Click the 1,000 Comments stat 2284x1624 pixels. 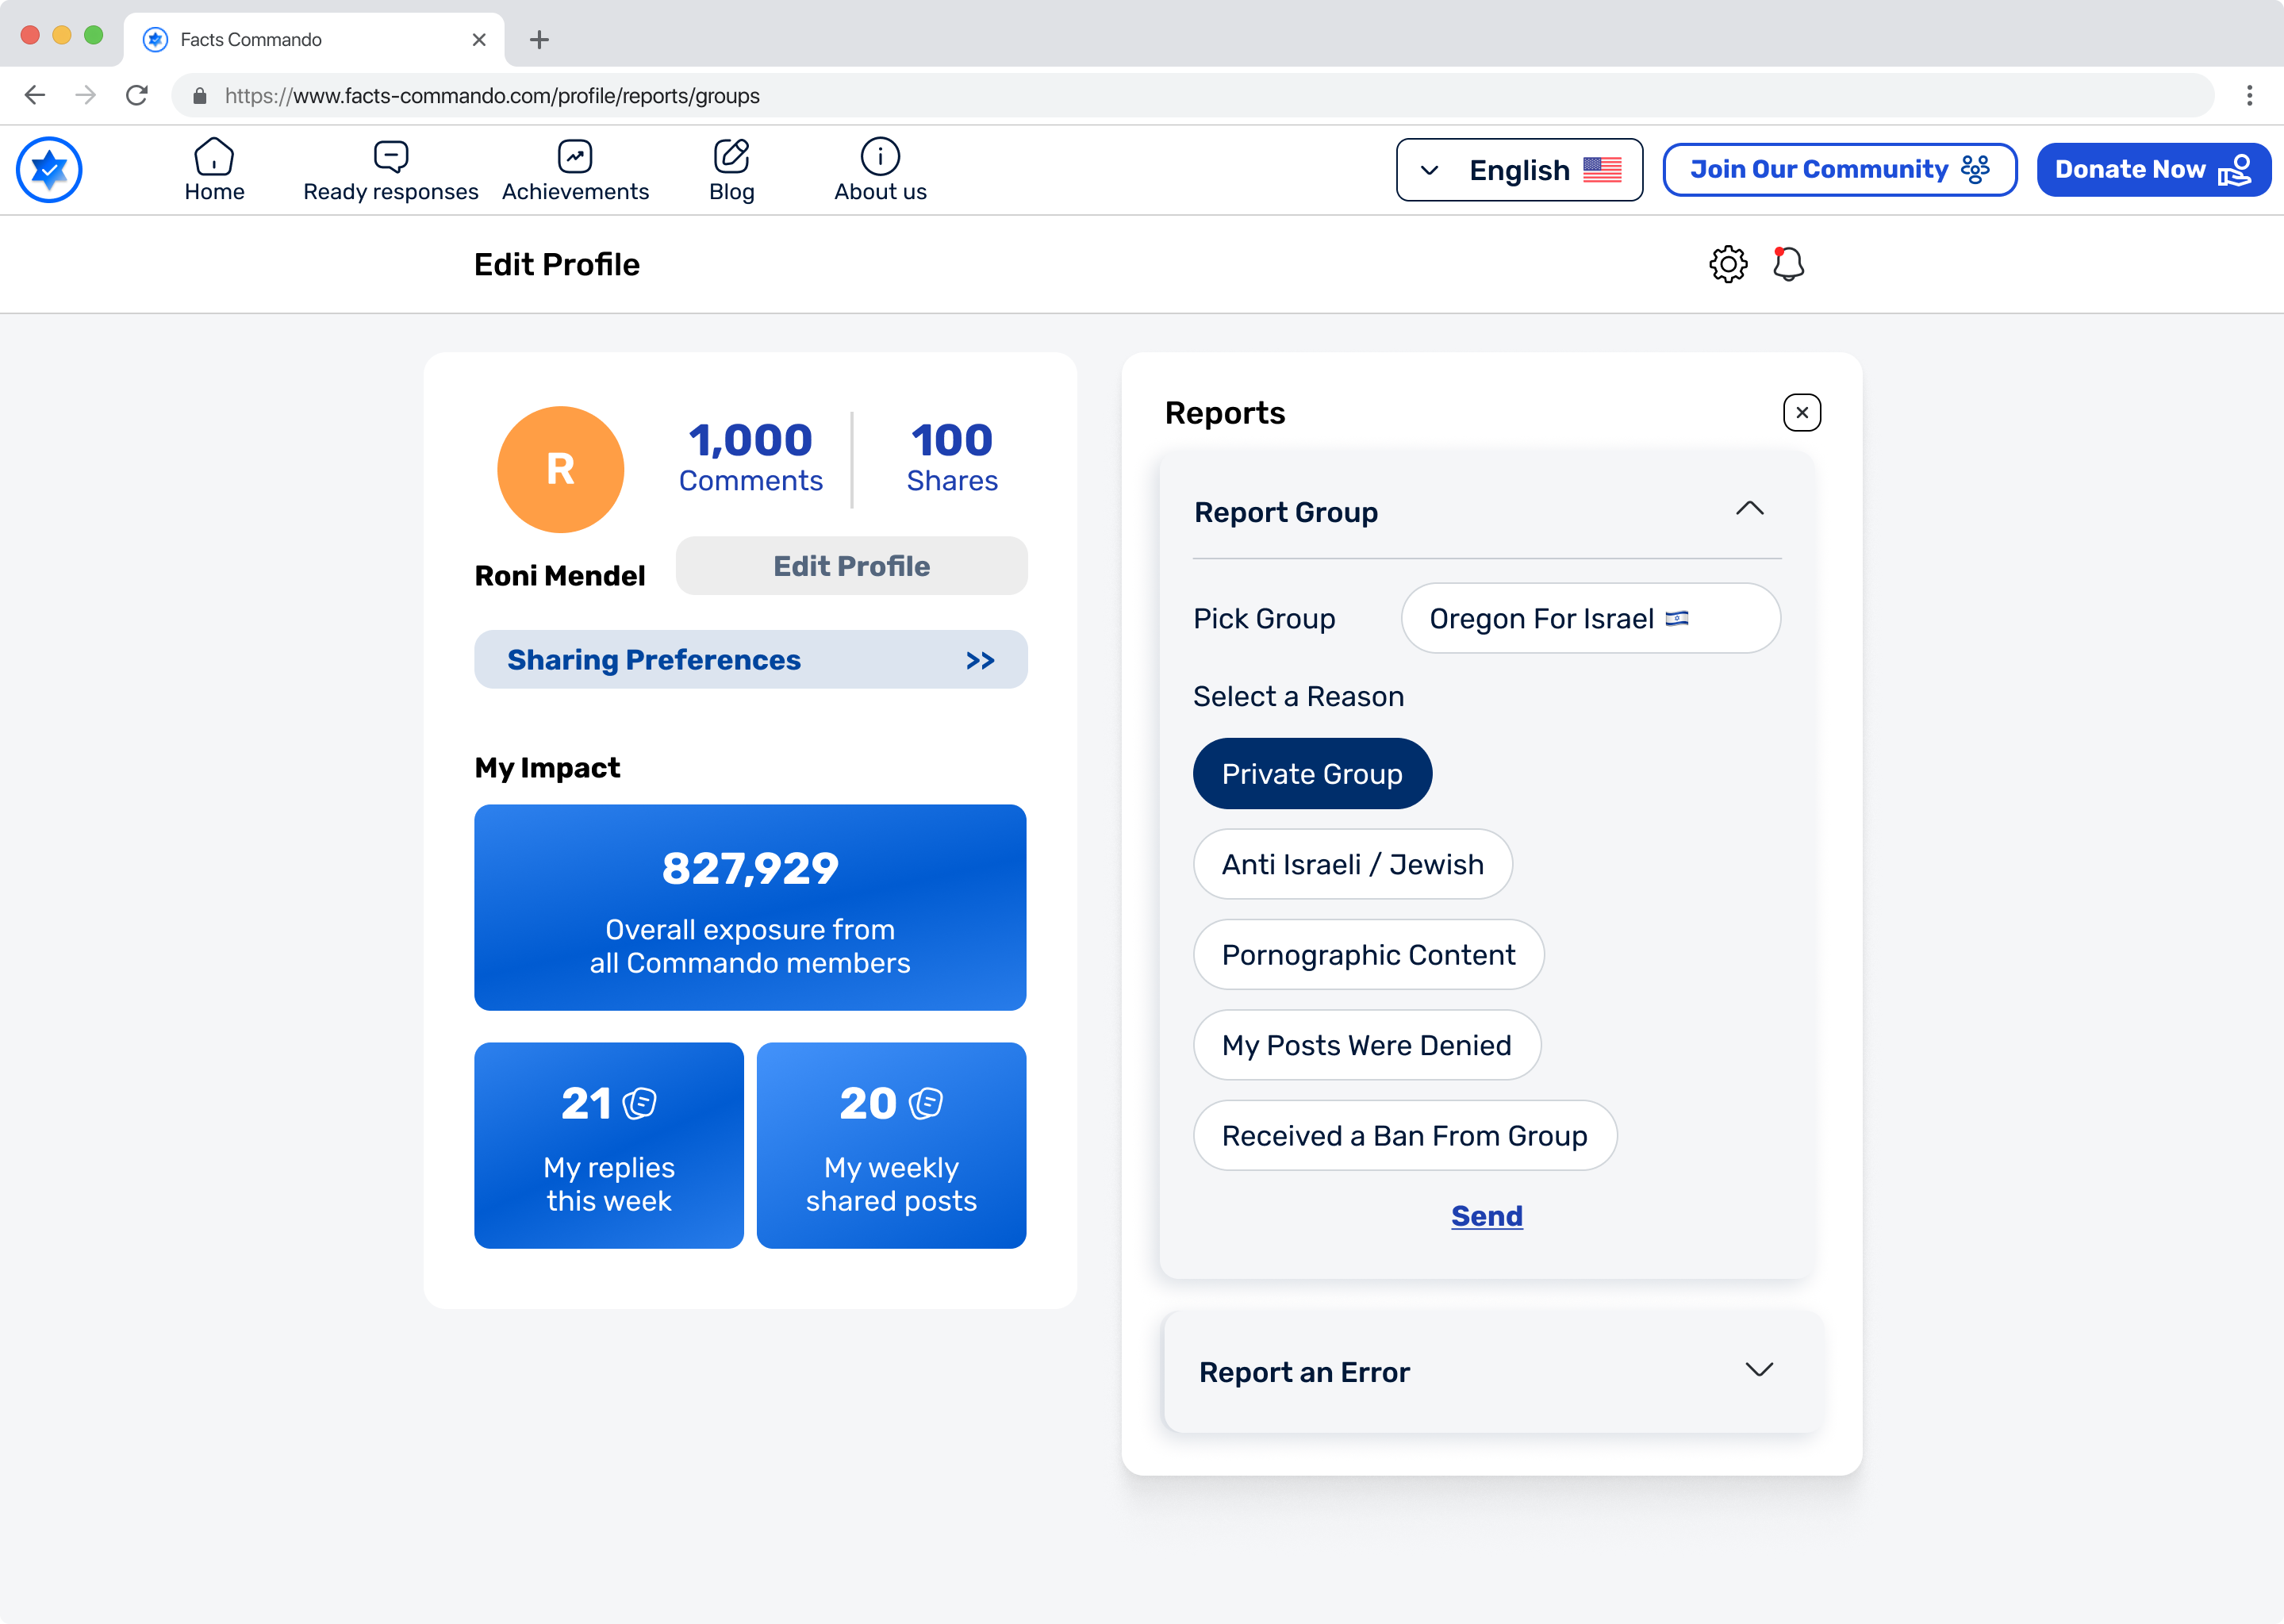[x=750, y=457]
